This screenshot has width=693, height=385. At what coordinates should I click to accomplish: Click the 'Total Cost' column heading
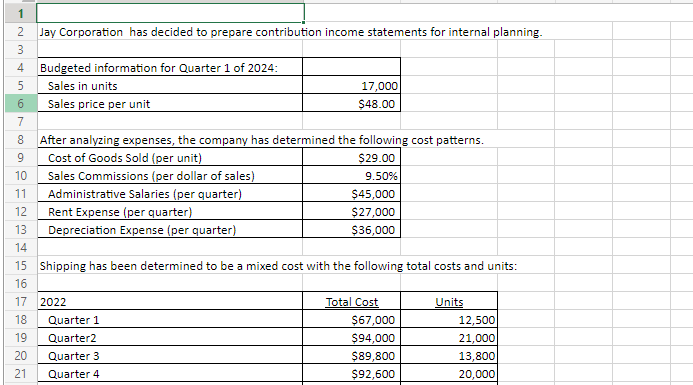point(351,301)
